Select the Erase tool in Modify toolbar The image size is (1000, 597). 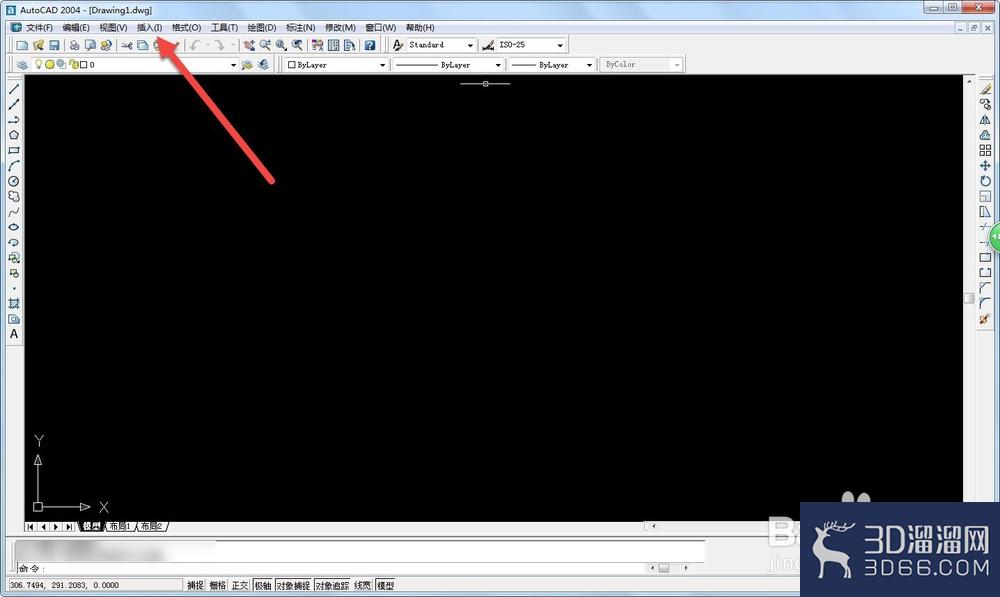pos(985,89)
